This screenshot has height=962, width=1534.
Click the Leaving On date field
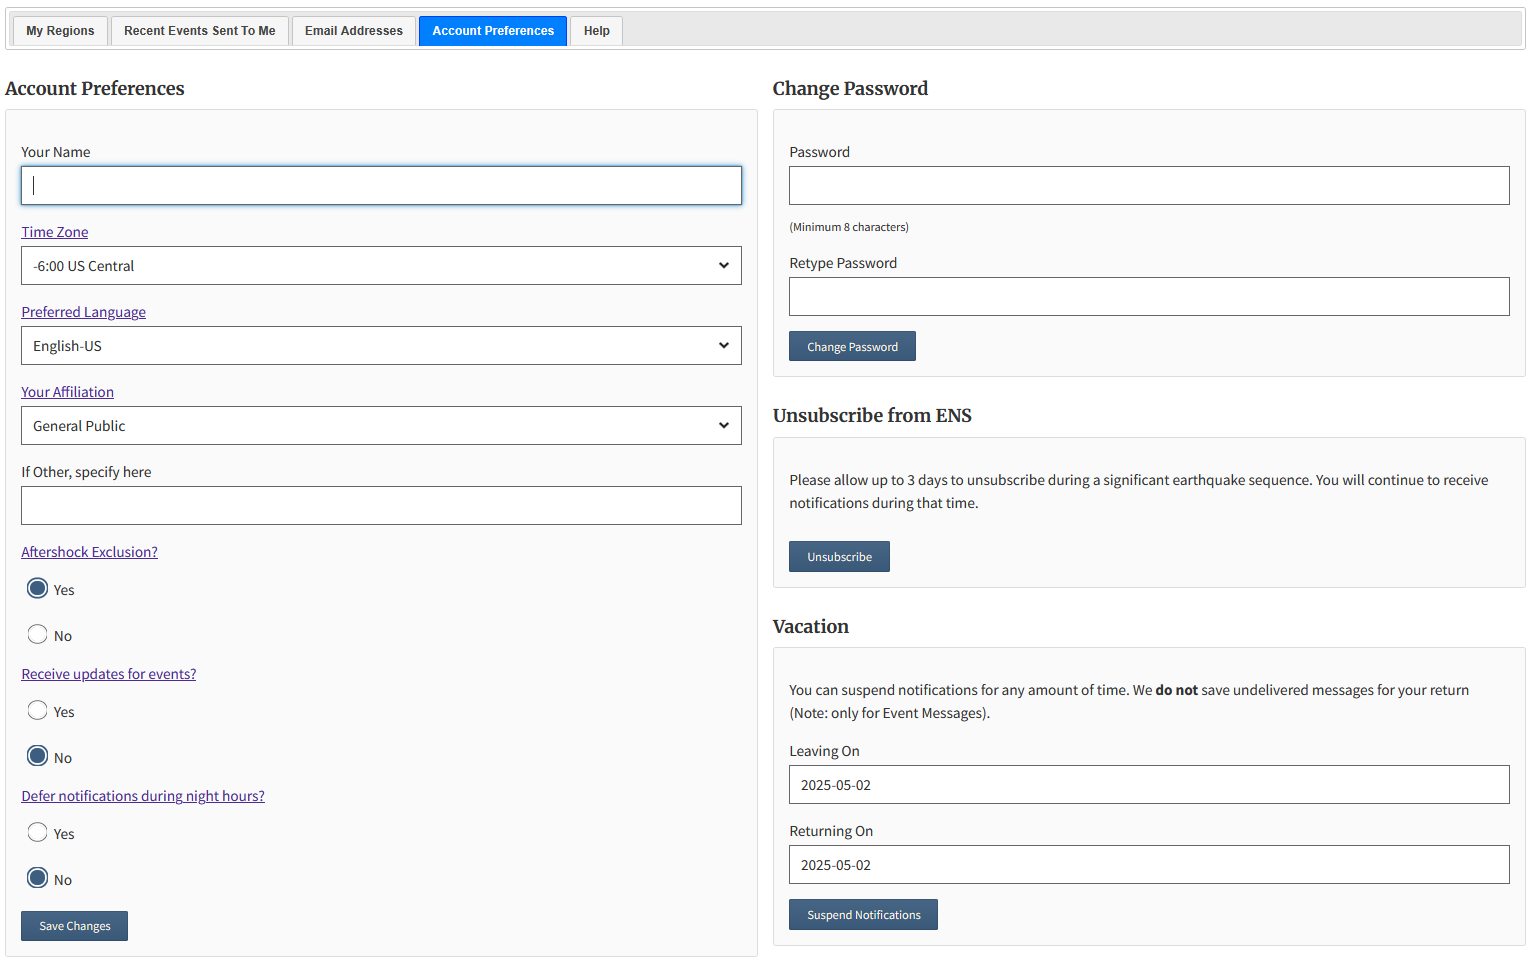[x=1149, y=785]
